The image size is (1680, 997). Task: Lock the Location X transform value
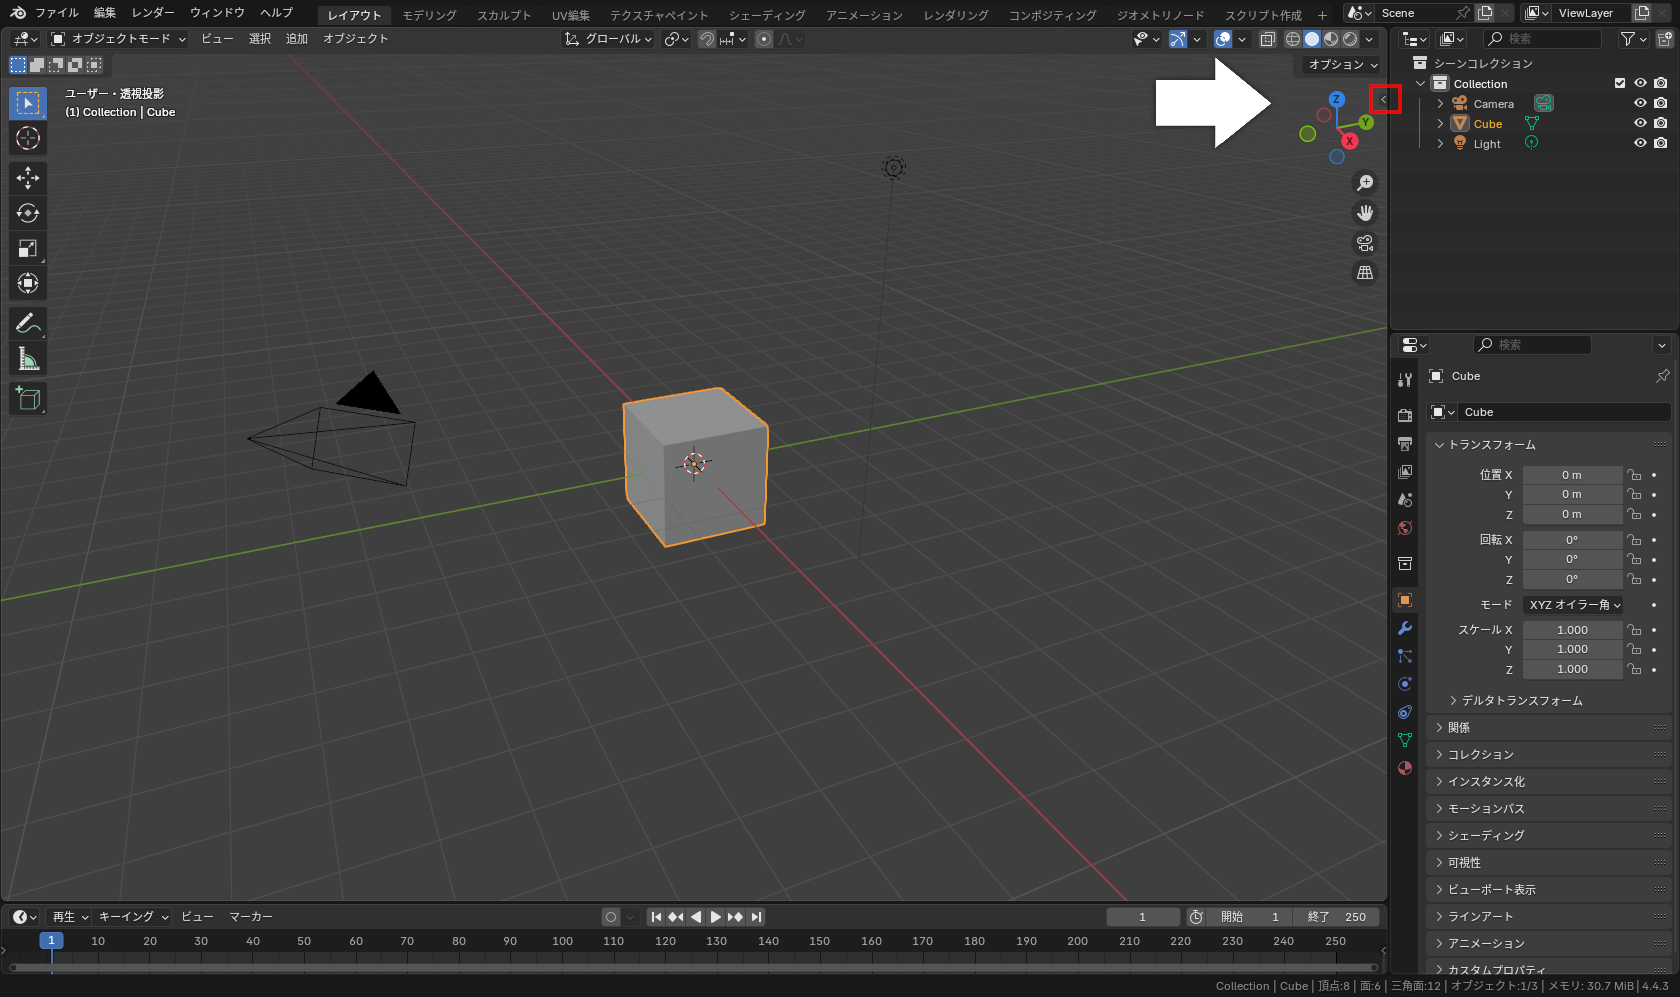(1634, 475)
